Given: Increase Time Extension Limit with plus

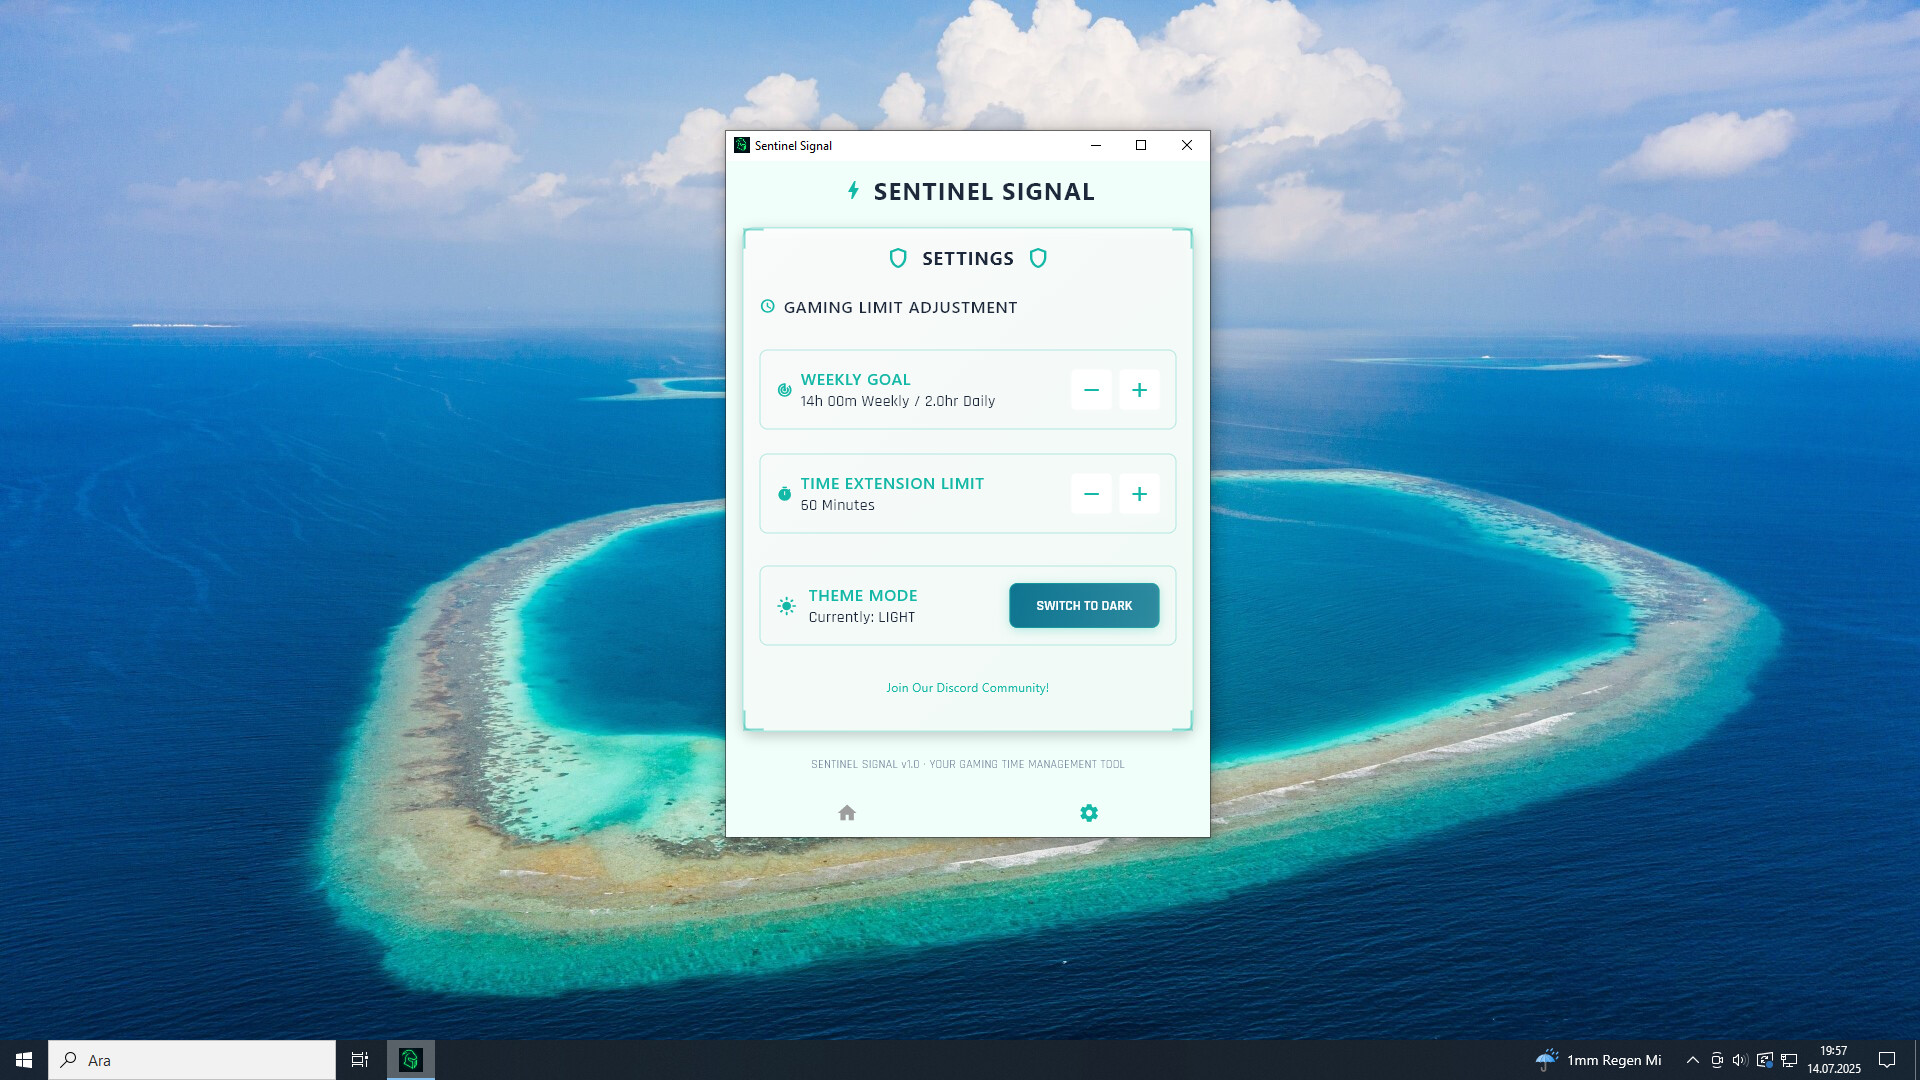Looking at the screenshot, I should click(x=1139, y=494).
